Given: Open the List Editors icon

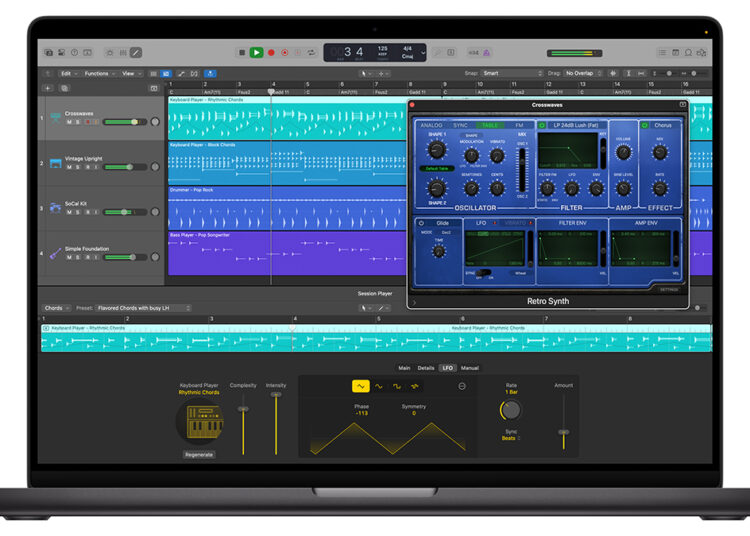Looking at the screenshot, I should pos(662,53).
